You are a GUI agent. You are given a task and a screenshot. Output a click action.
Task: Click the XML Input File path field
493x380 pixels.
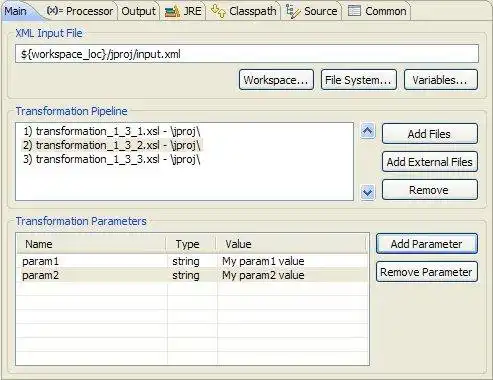point(247,54)
